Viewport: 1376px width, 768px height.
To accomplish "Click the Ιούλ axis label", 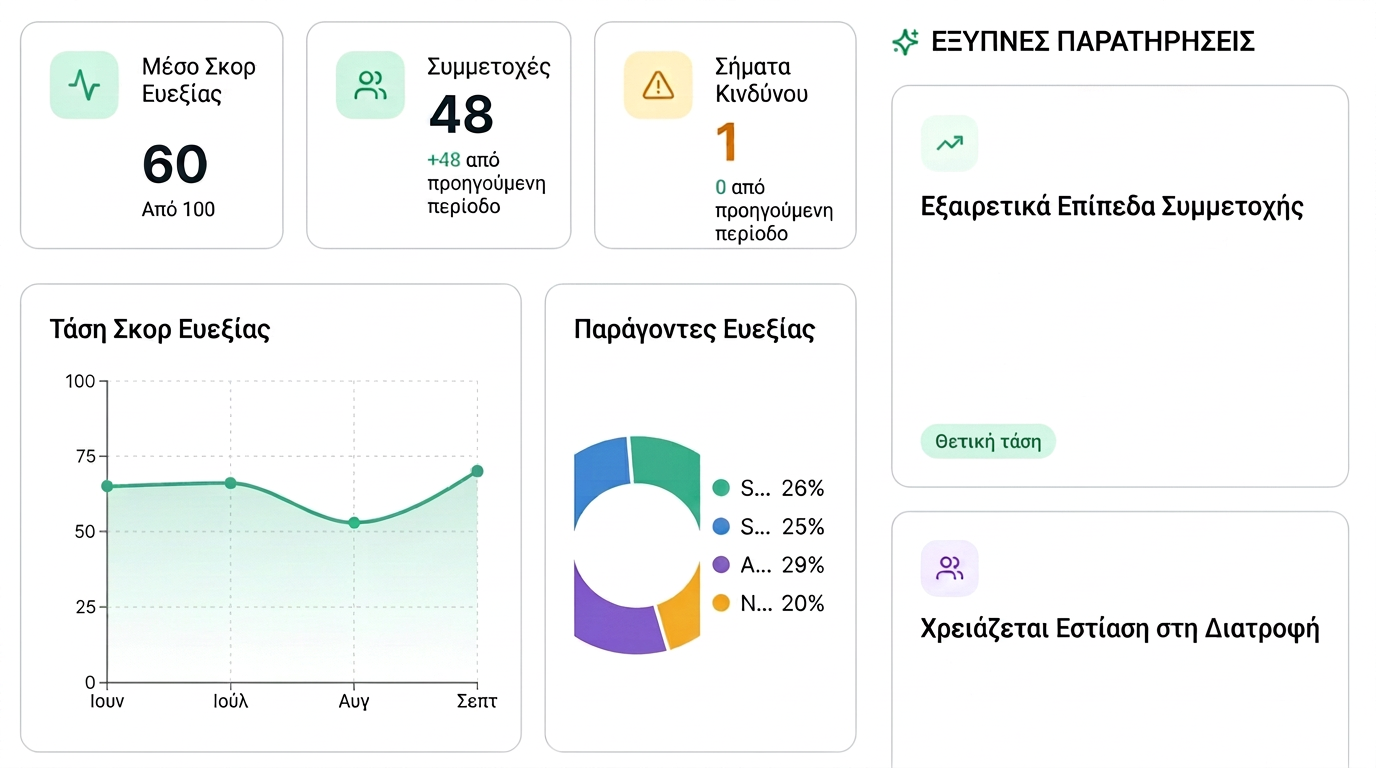I will [x=230, y=701].
